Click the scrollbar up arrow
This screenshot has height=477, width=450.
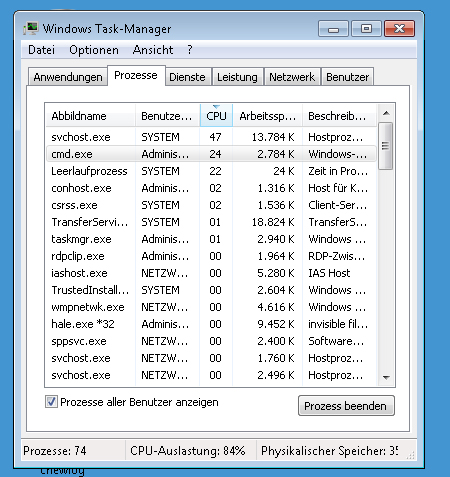point(386,113)
